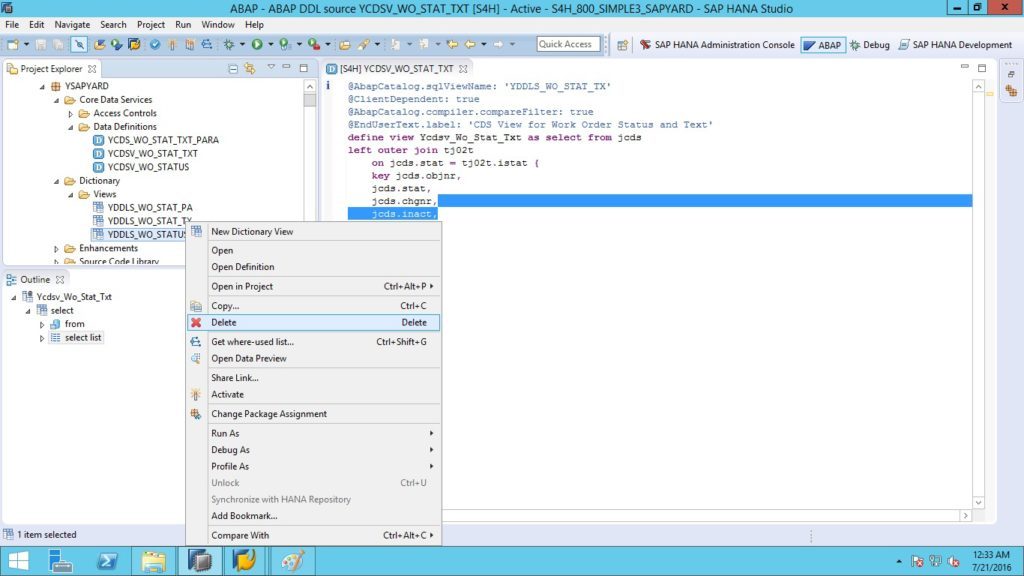Viewport: 1024px width, 576px height.
Task: Open the Run As submenu
Action: (313, 434)
